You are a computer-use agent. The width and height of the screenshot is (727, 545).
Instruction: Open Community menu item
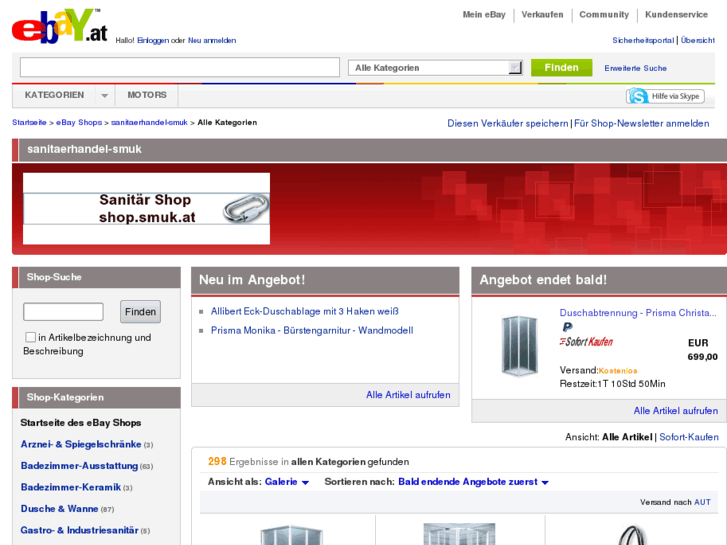pyautogui.click(x=604, y=15)
